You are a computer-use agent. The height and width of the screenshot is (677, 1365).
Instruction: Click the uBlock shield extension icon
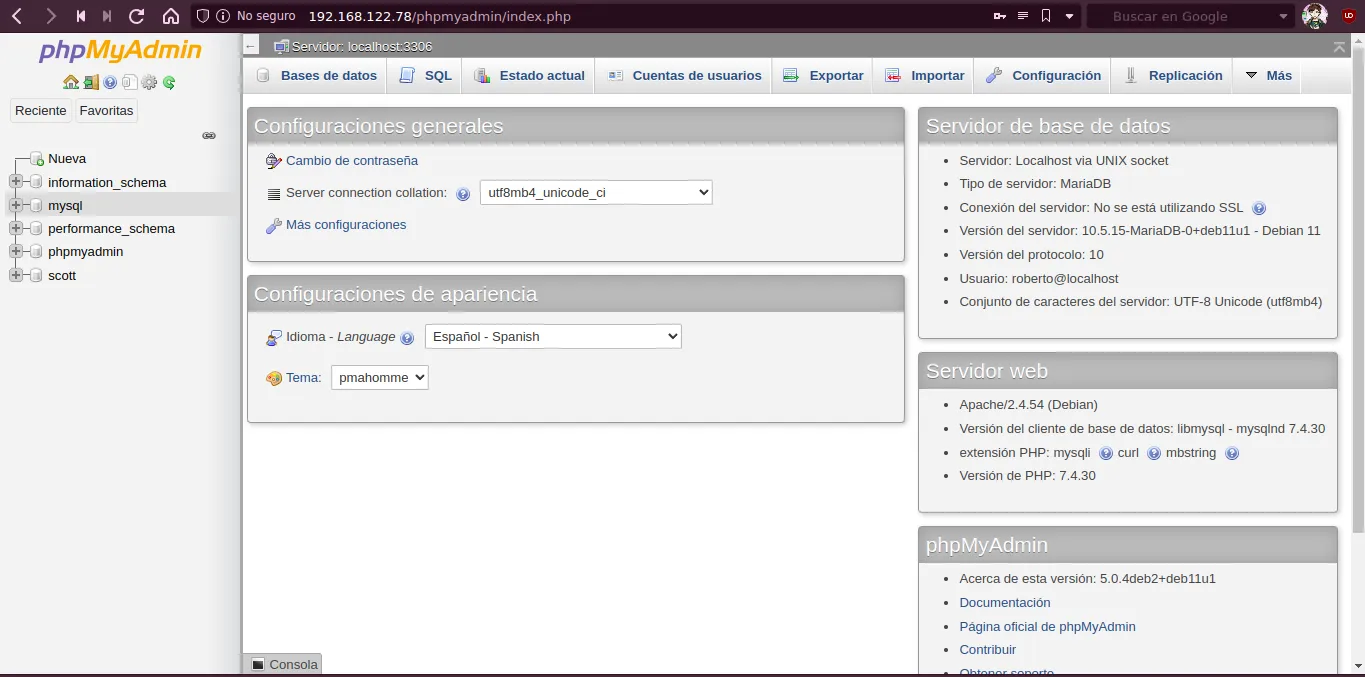[1347, 16]
